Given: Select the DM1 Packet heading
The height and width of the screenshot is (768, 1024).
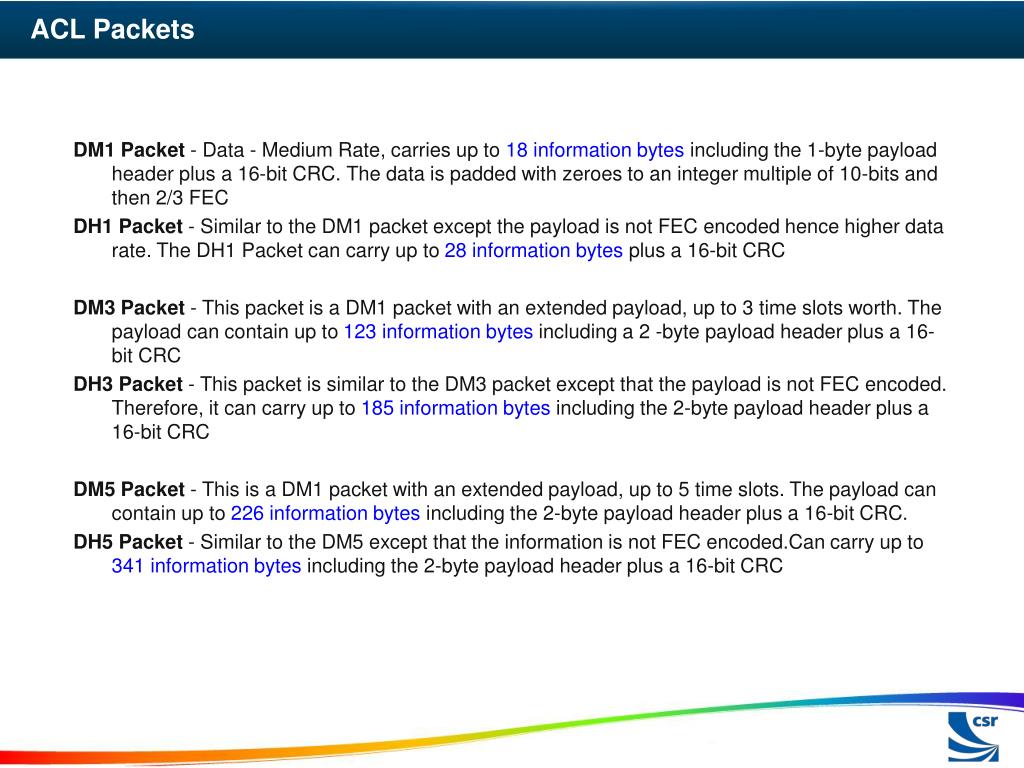Looking at the screenshot, I should pyautogui.click(x=129, y=150).
